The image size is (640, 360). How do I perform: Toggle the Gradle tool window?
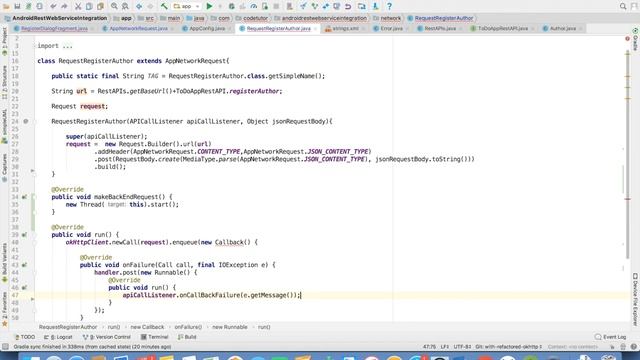tap(635, 40)
